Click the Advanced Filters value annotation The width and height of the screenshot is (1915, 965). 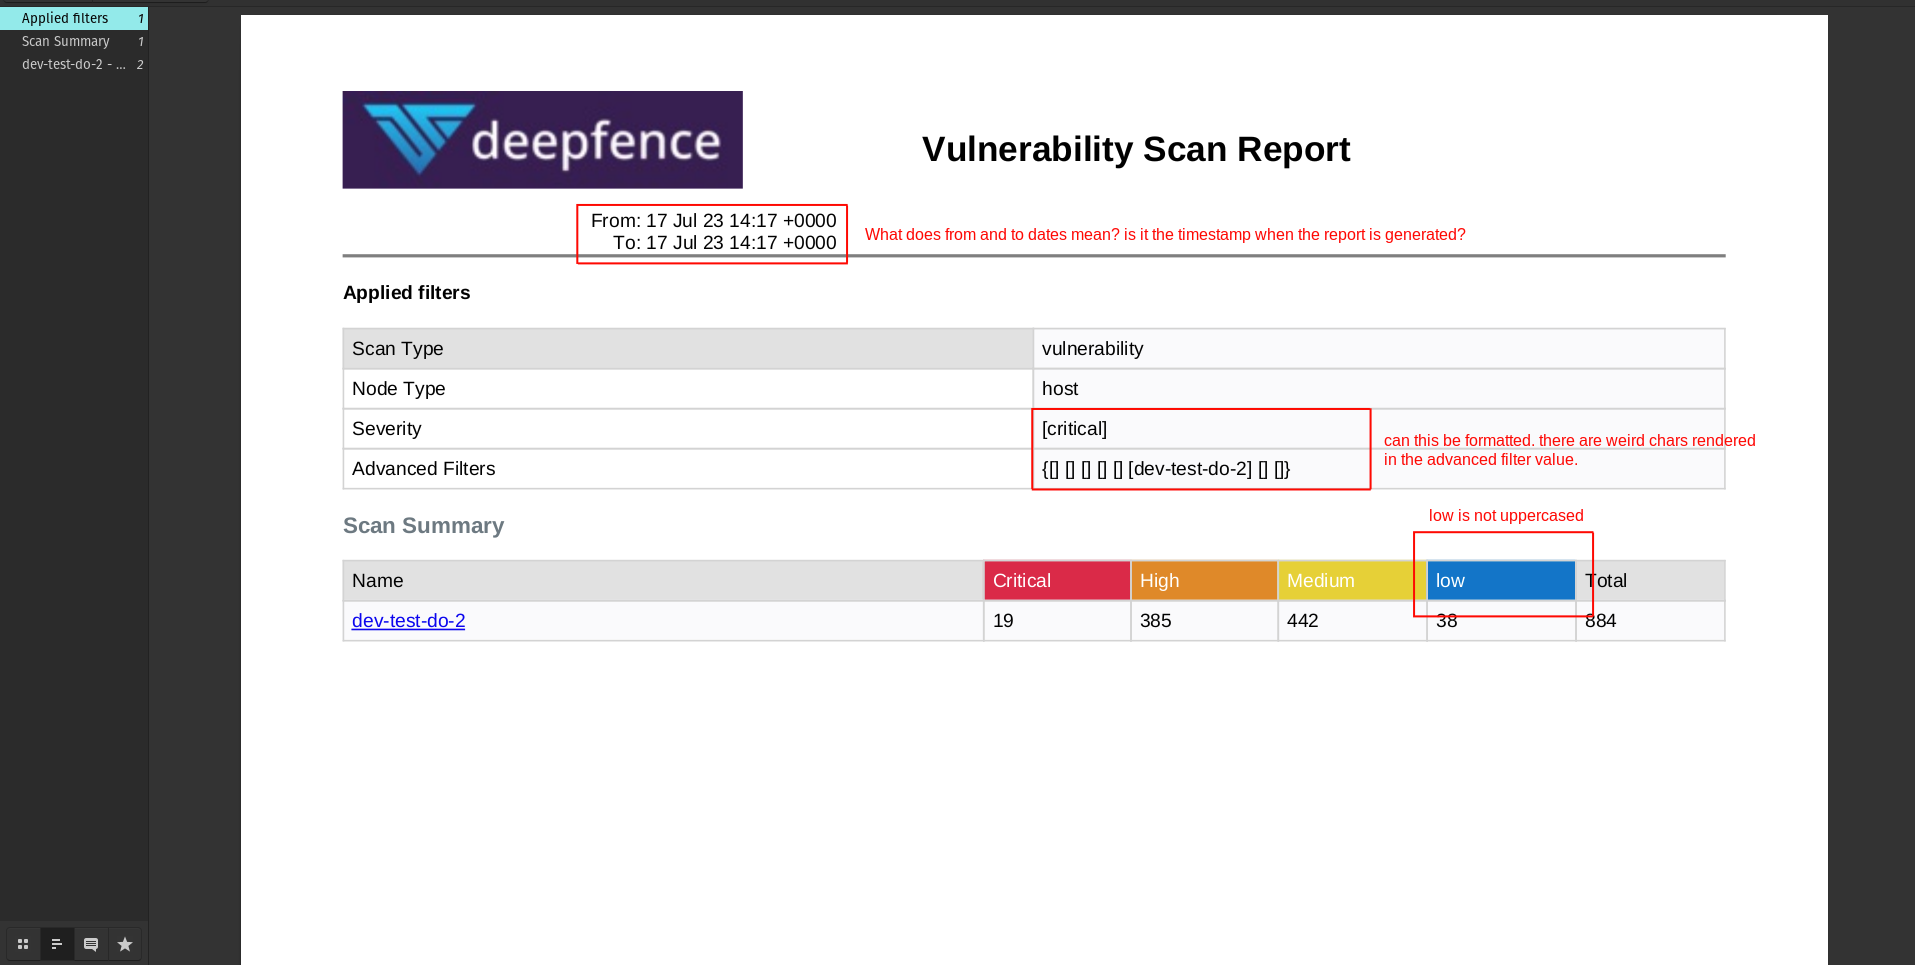click(1200, 468)
